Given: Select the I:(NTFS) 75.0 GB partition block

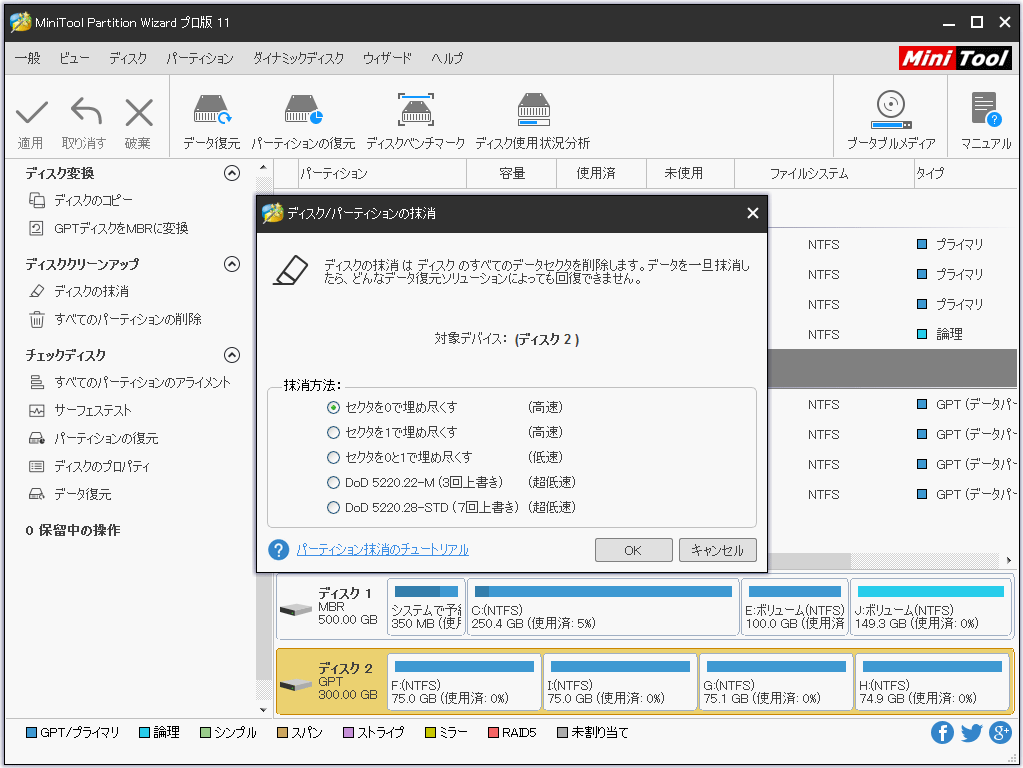Looking at the screenshot, I should coord(620,682).
